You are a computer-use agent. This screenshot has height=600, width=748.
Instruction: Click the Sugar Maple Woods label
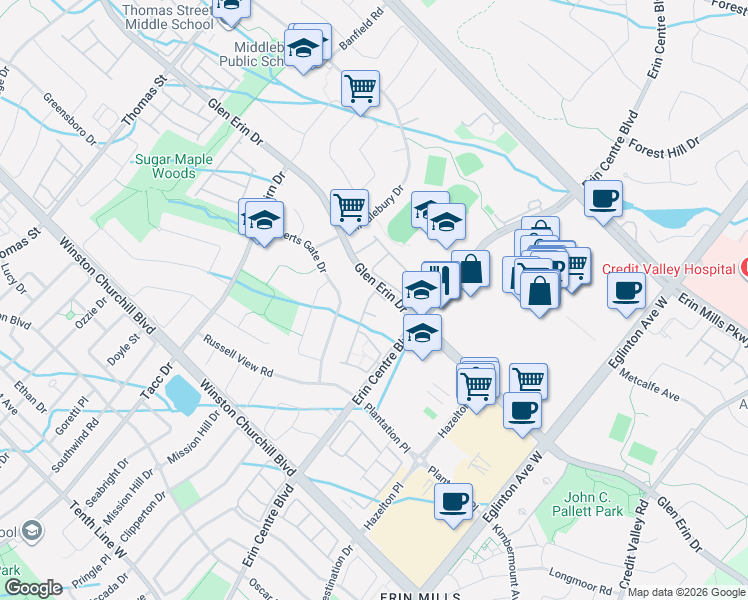point(174,166)
